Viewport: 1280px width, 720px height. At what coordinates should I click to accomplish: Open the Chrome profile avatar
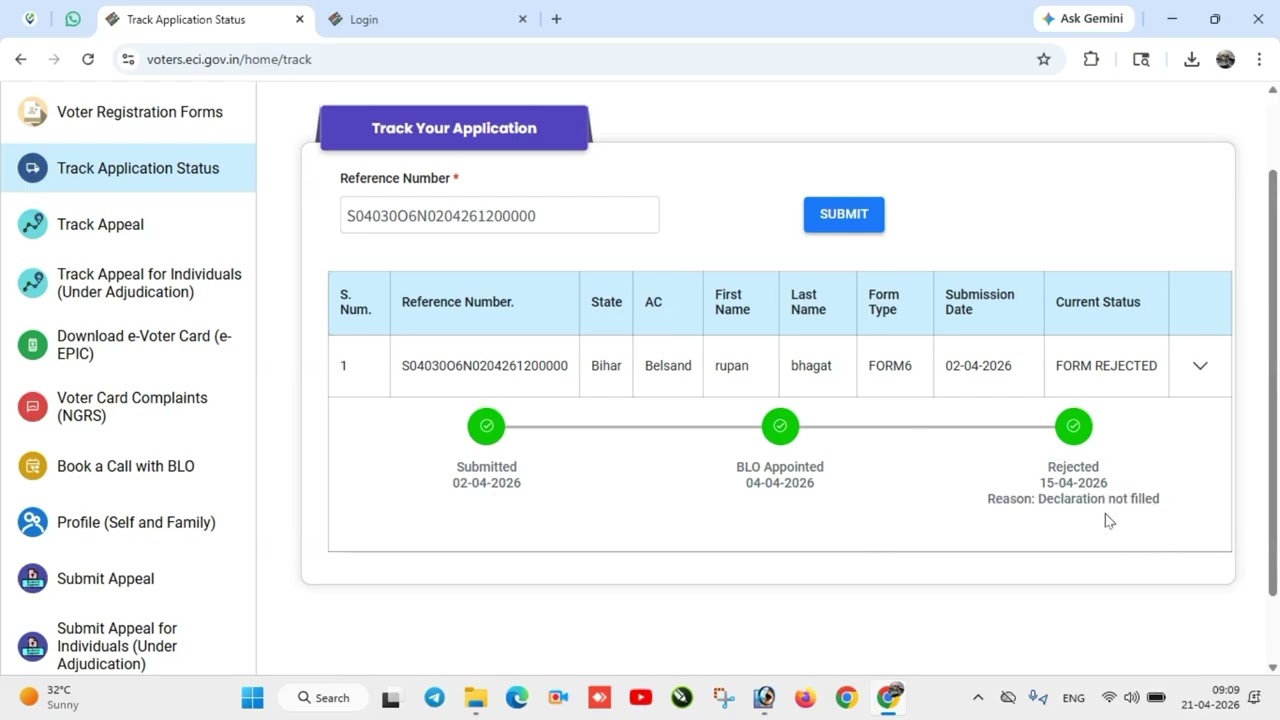1225,59
